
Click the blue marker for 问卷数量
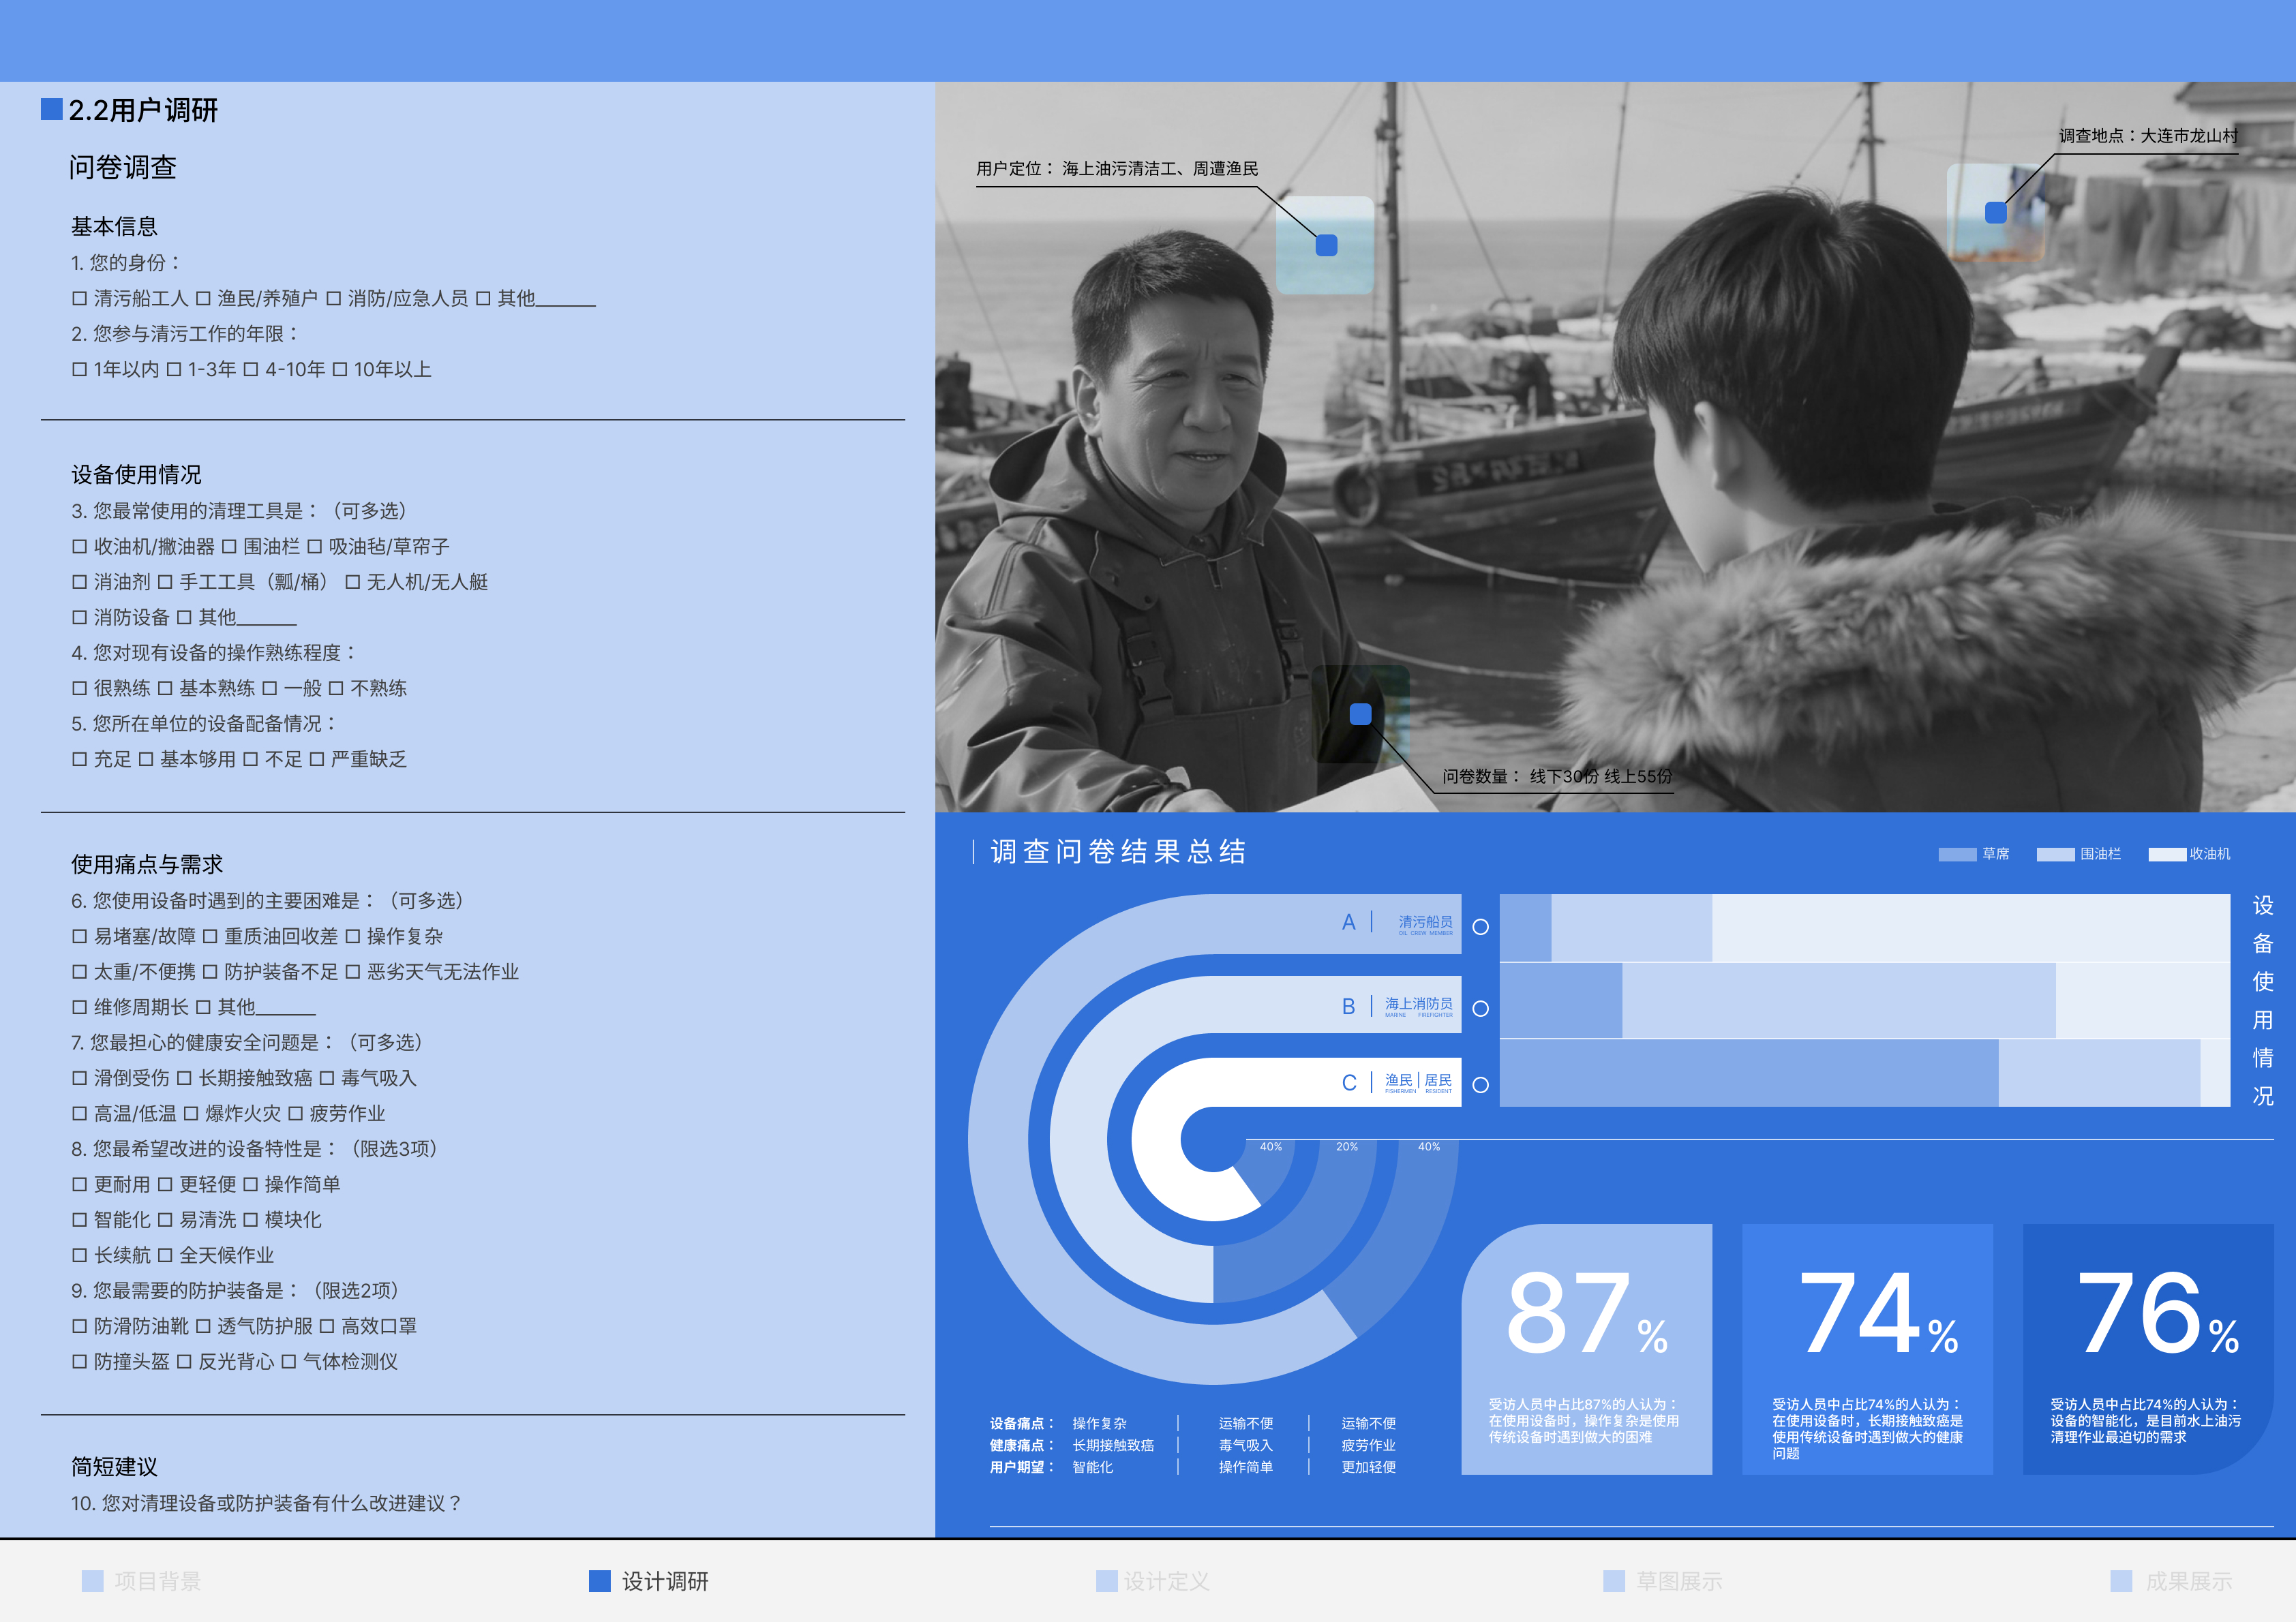point(1360,714)
